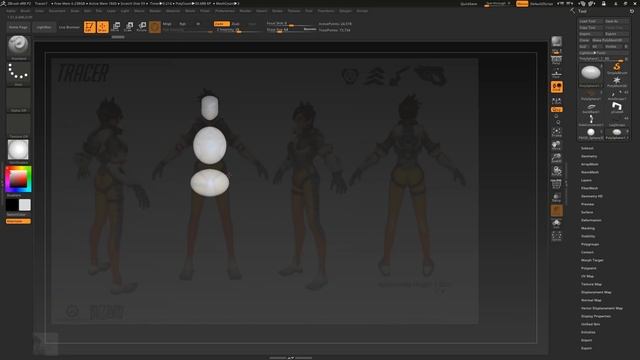Select the Rotate transform mode icon
640x360 pixels.
tap(142, 27)
